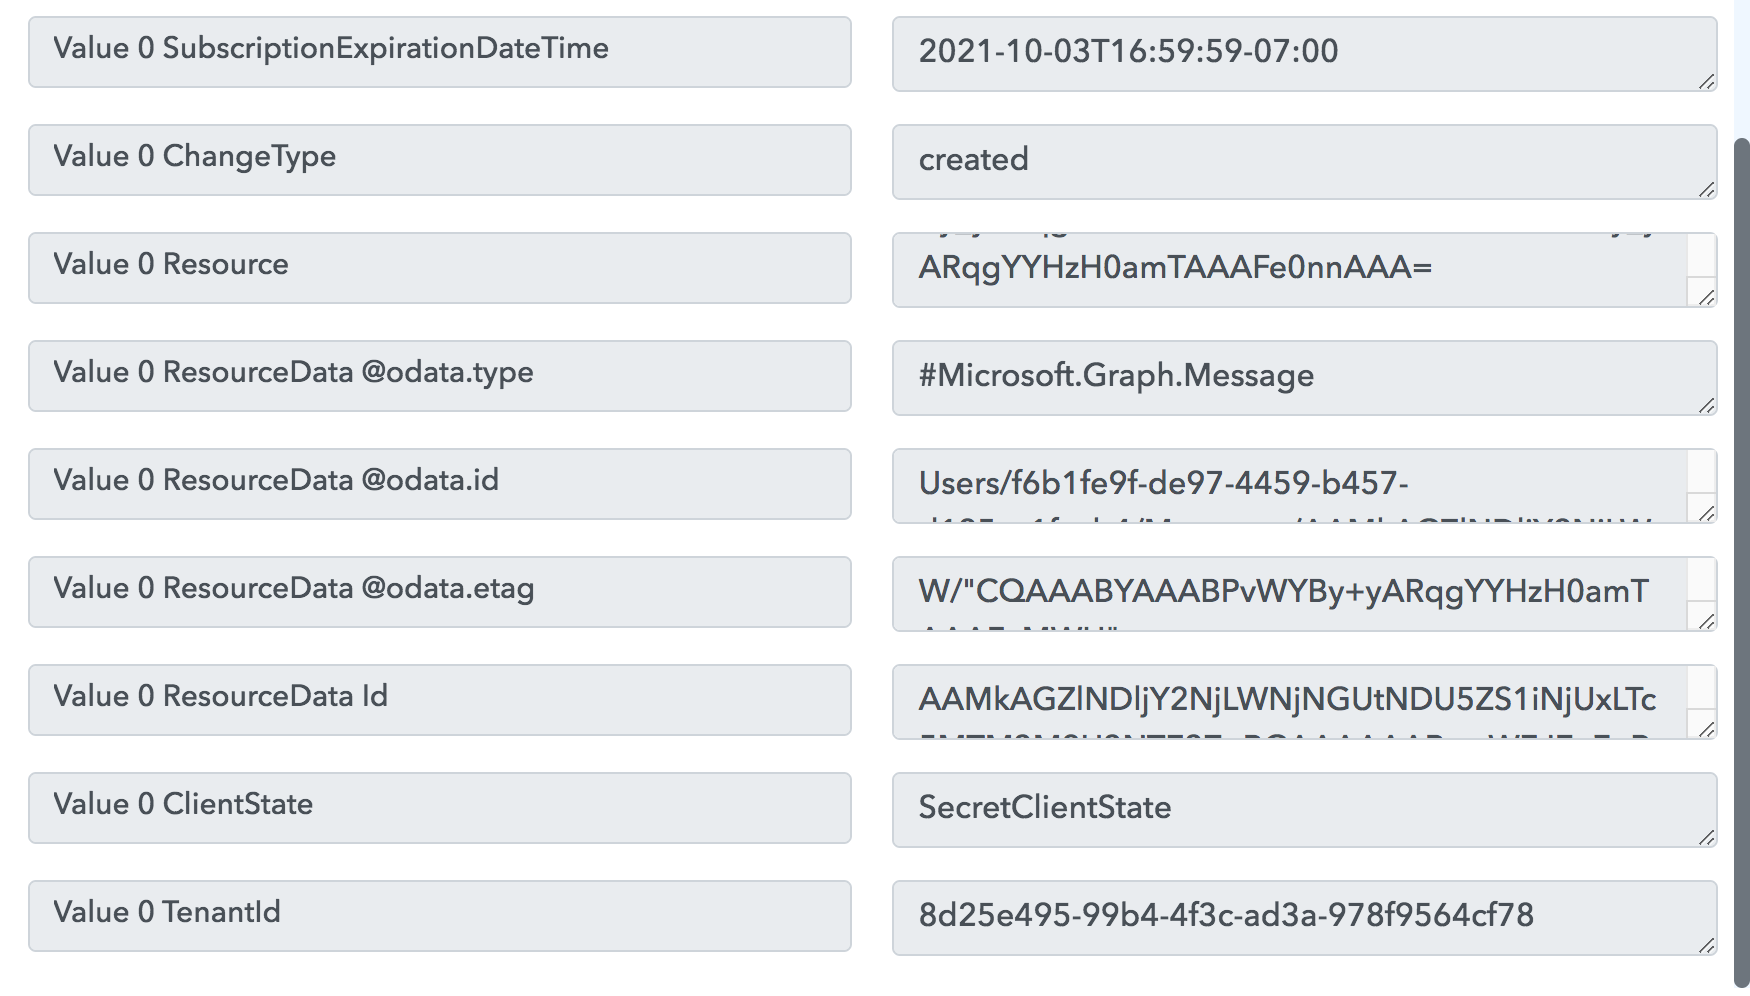Click resize handle of TenantId value box
The width and height of the screenshot is (1750, 996).
(1706, 946)
